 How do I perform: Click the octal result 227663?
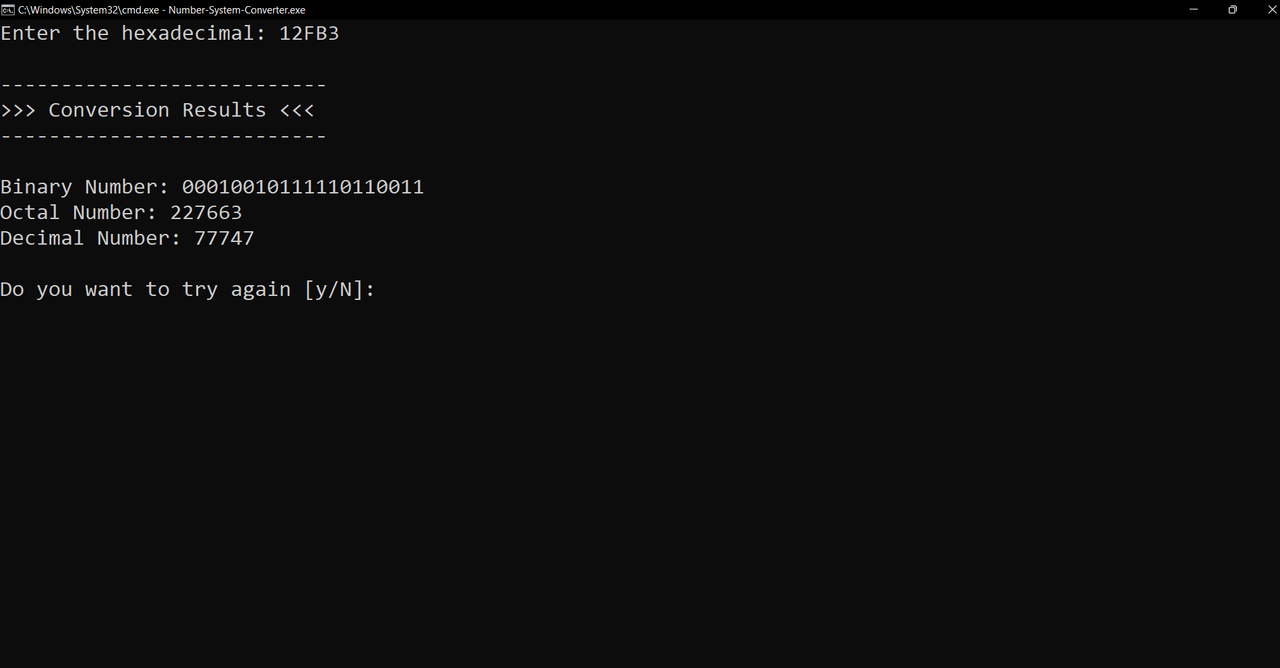(x=206, y=212)
